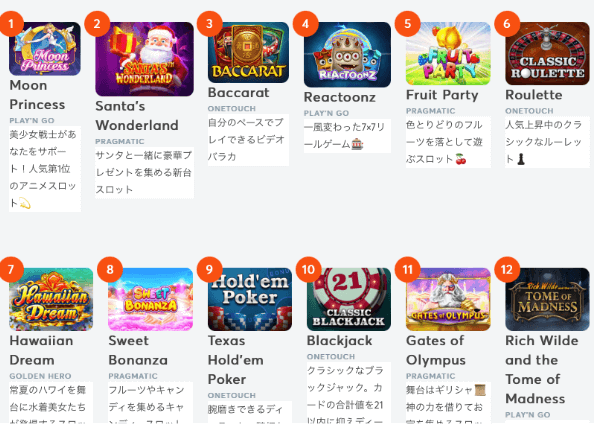Select the Classic Roulette game image
Screen dimensions: 595x424
click(547, 54)
